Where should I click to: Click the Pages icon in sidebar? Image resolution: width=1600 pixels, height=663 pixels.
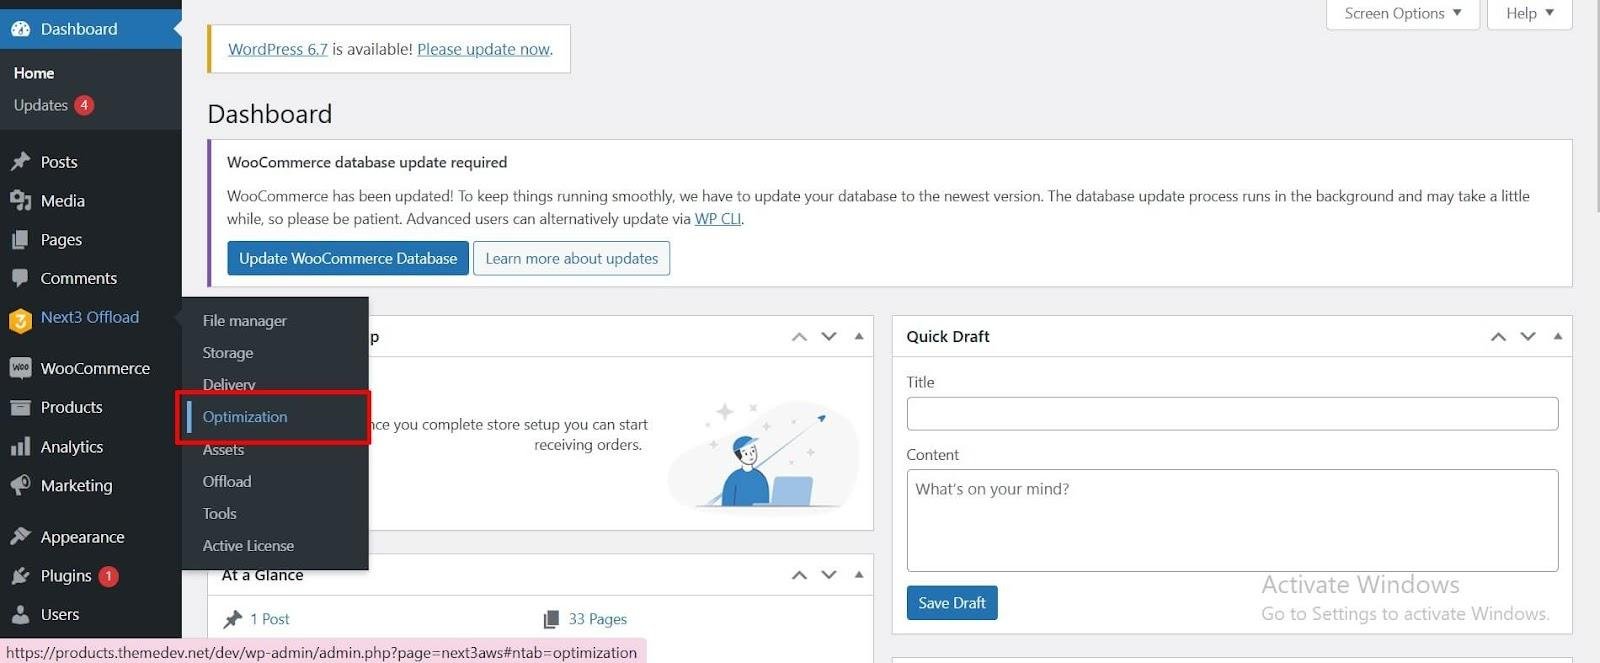coord(20,240)
